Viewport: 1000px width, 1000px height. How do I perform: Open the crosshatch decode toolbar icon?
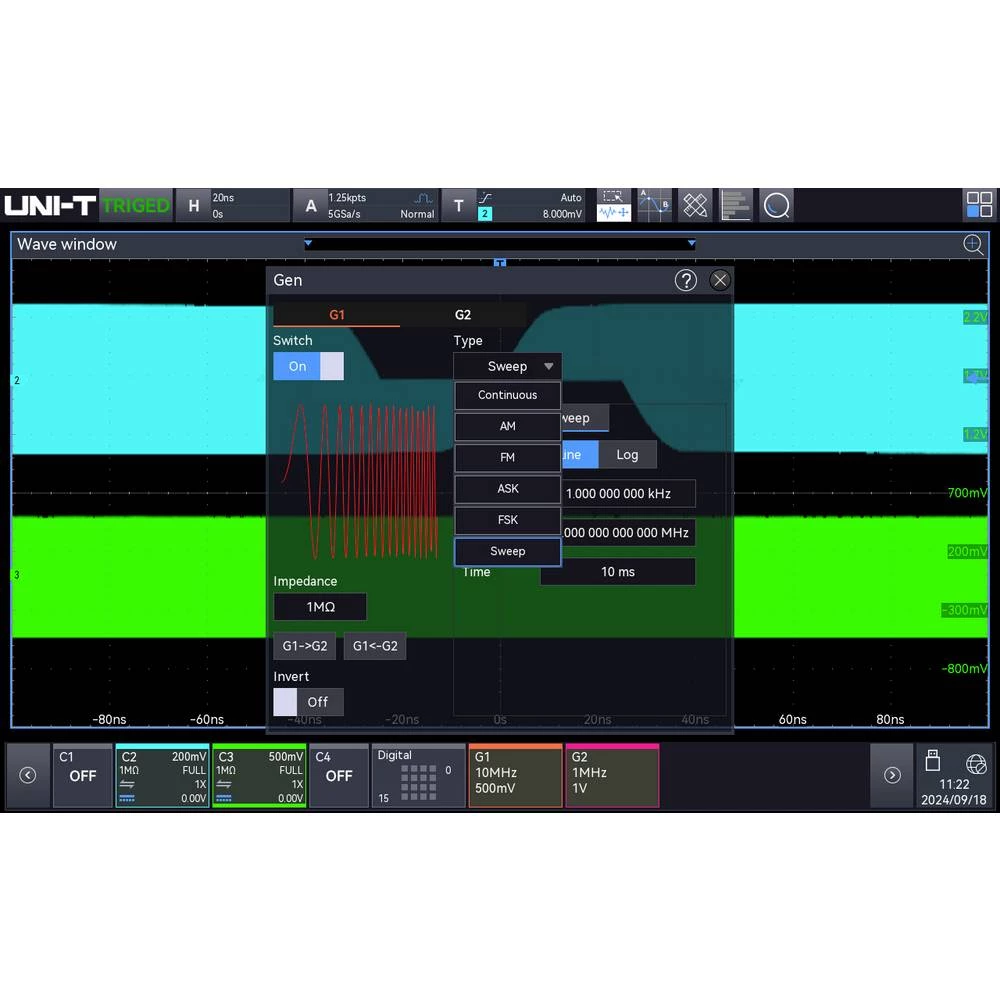point(695,205)
